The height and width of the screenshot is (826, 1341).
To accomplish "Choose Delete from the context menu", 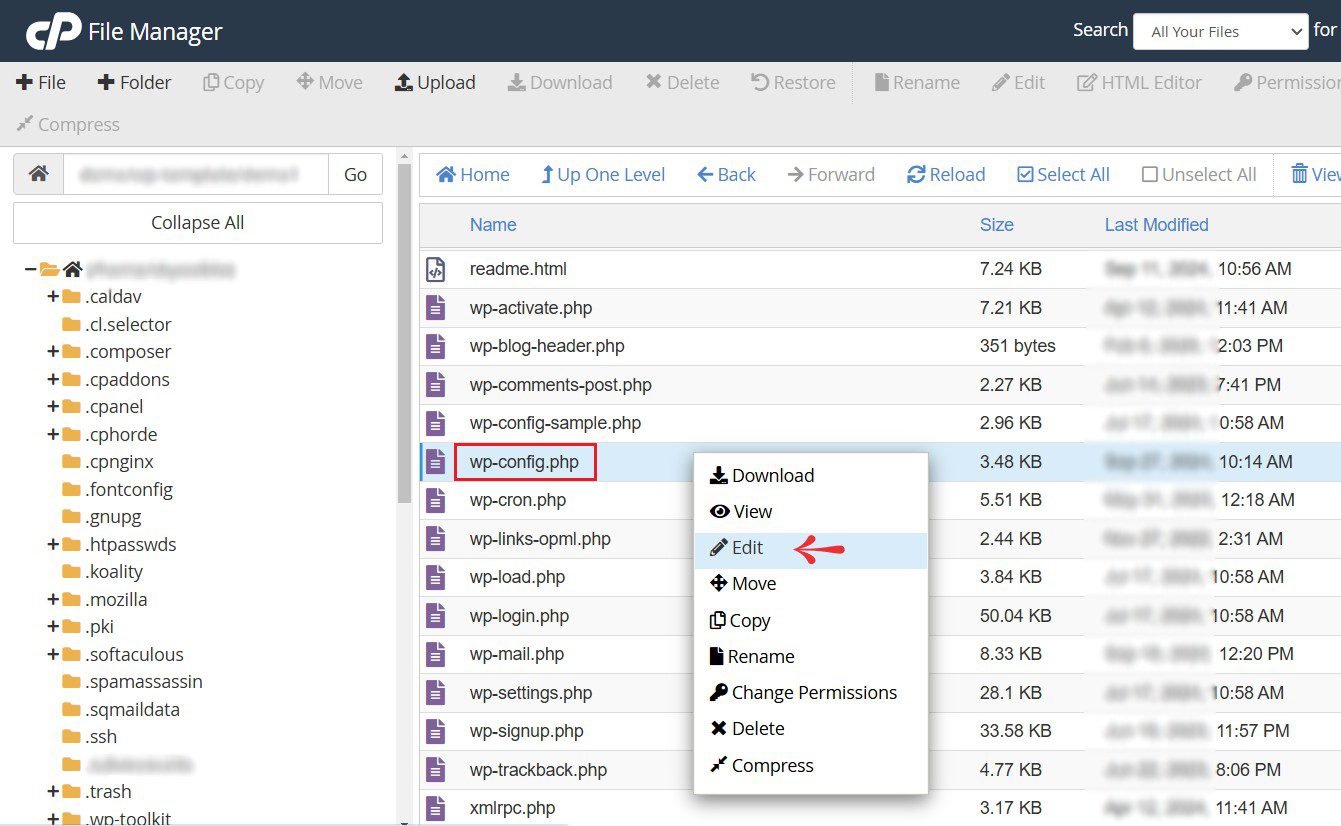I will pyautogui.click(x=811, y=729).
